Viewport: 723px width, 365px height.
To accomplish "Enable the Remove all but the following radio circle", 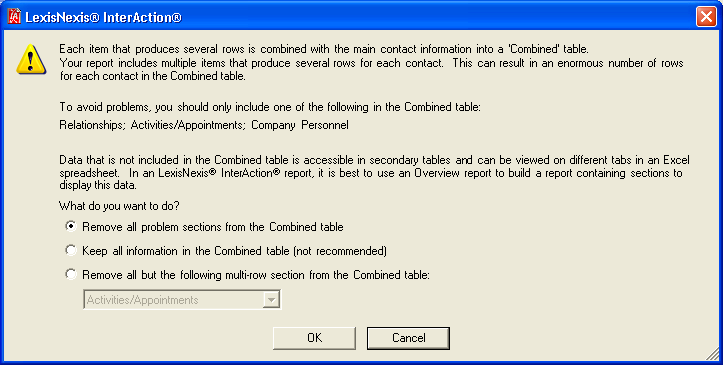I will [x=71, y=274].
